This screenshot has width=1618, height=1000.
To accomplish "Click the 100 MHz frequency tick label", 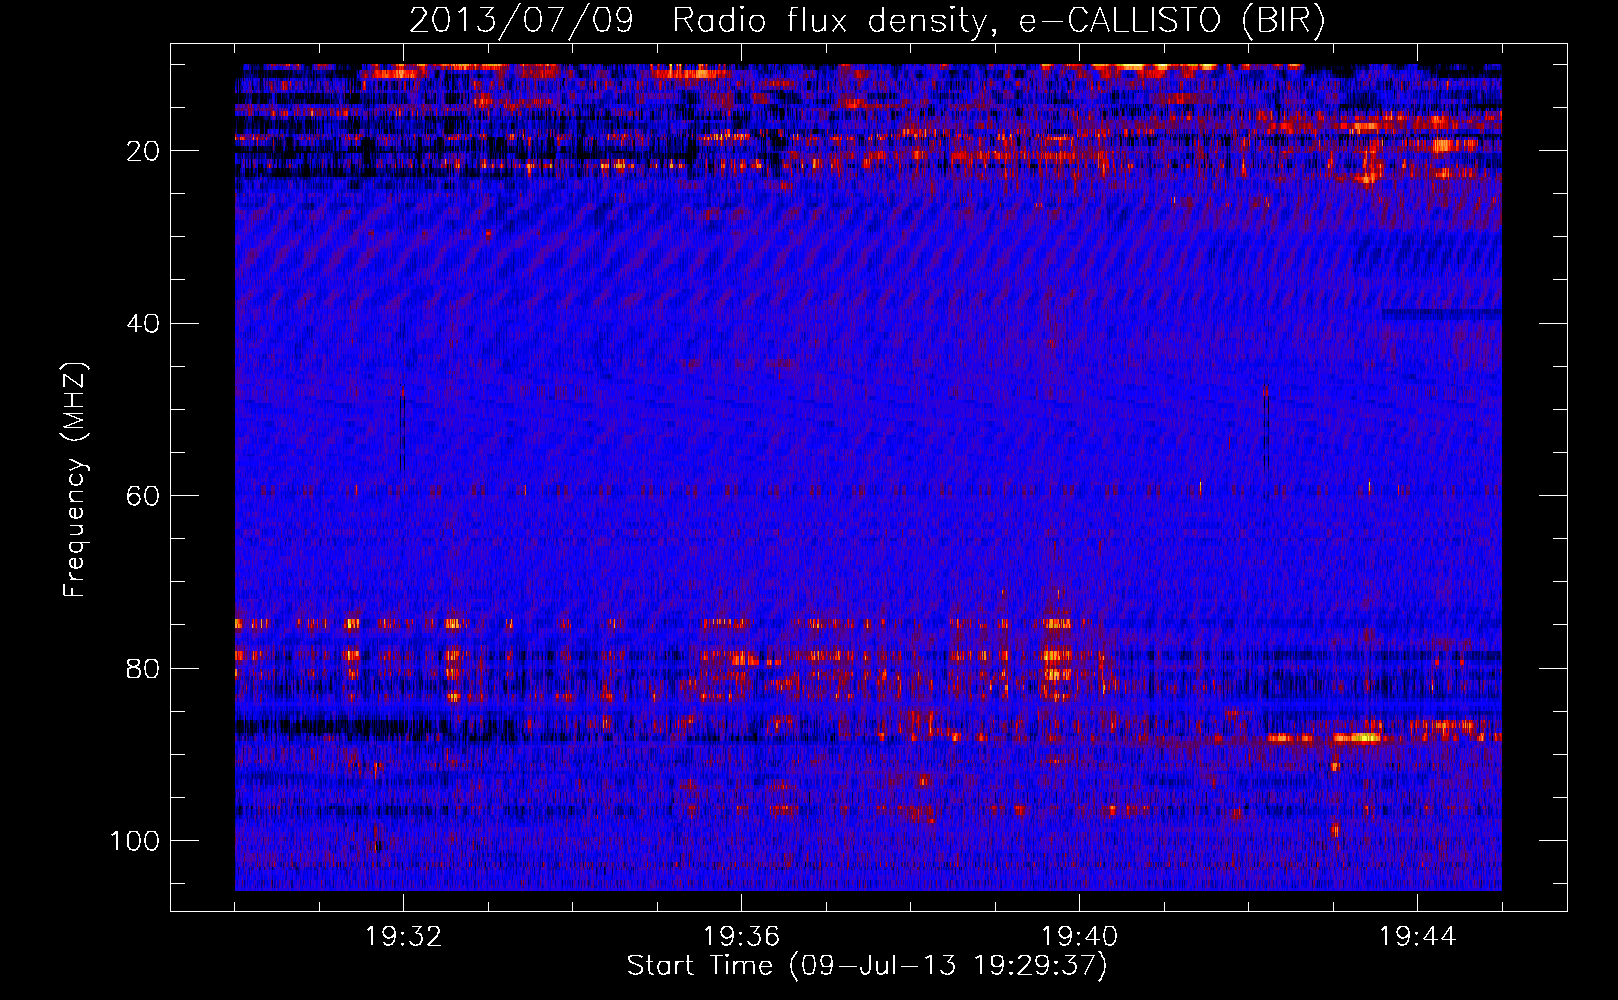I will [135, 841].
